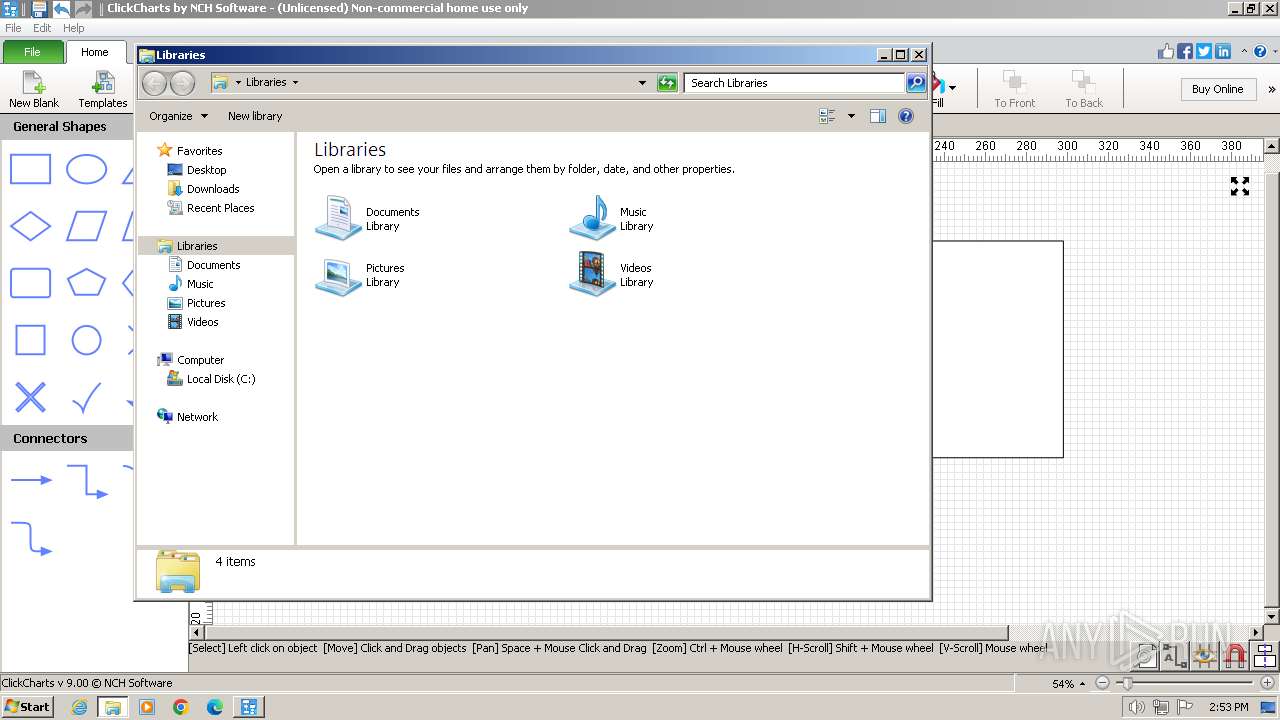Create a New Blank diagram
The width and height of the screenshot is (1280, 720).
click(x=34, y=89)
